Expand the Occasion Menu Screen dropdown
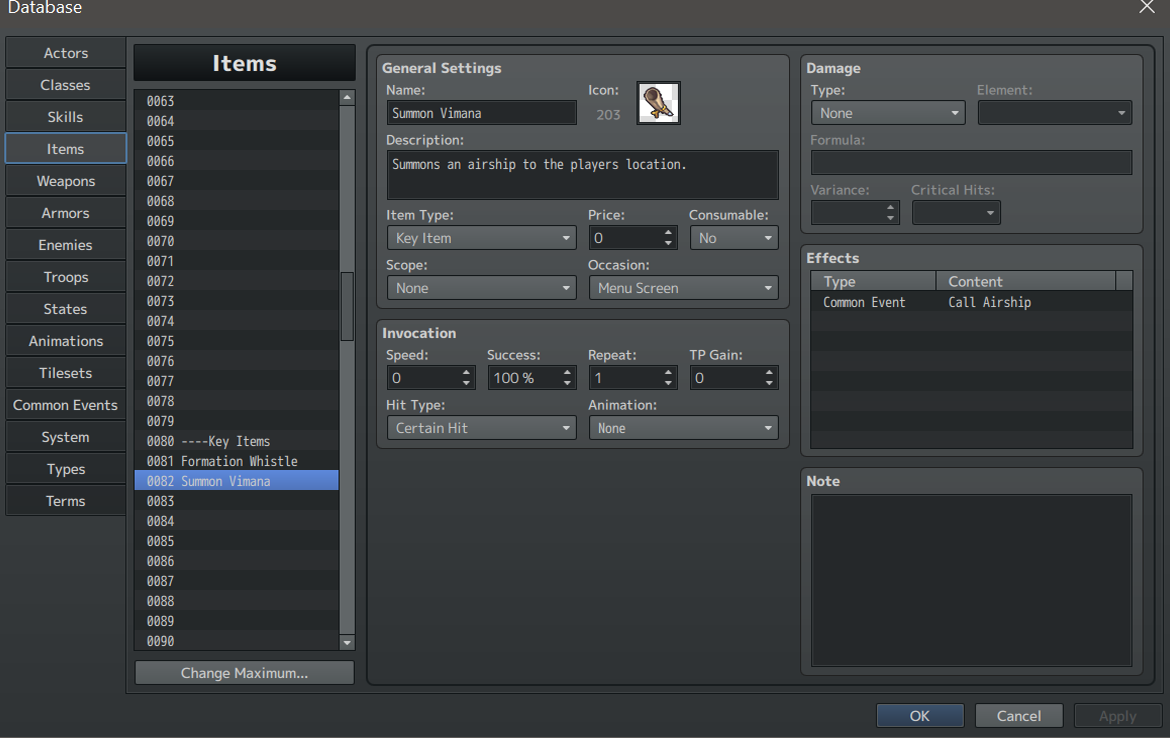The width and height of the screenshot is (1170, 738). pos(683,288)
